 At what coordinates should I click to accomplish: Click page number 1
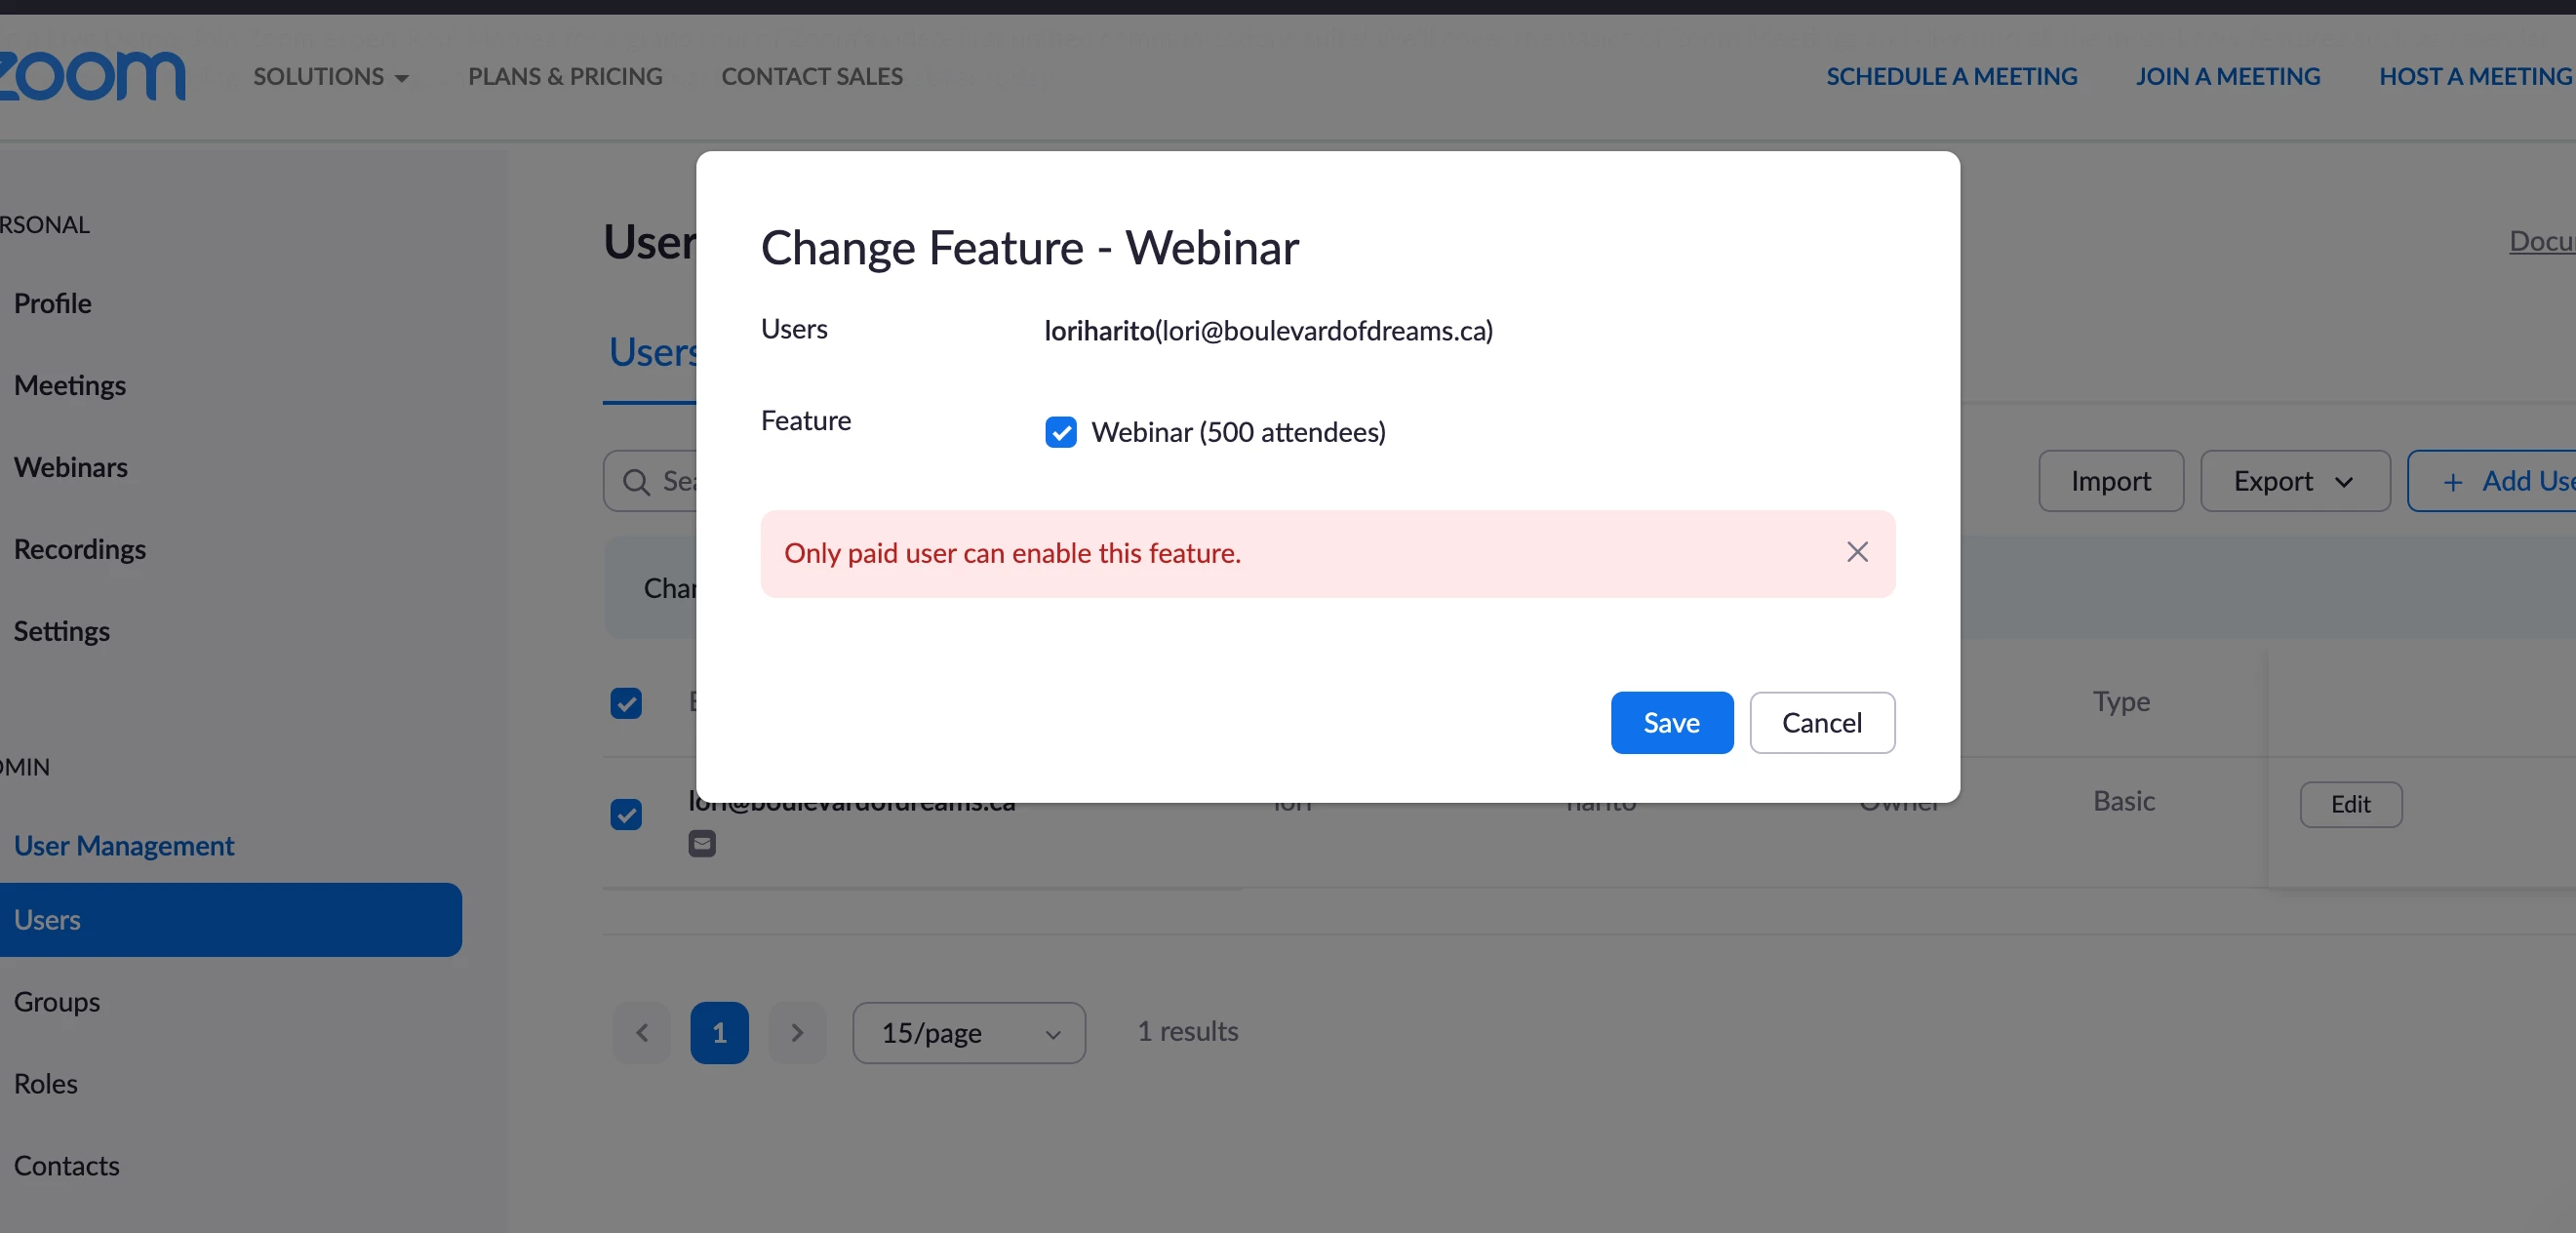(x=719, y=1032)
